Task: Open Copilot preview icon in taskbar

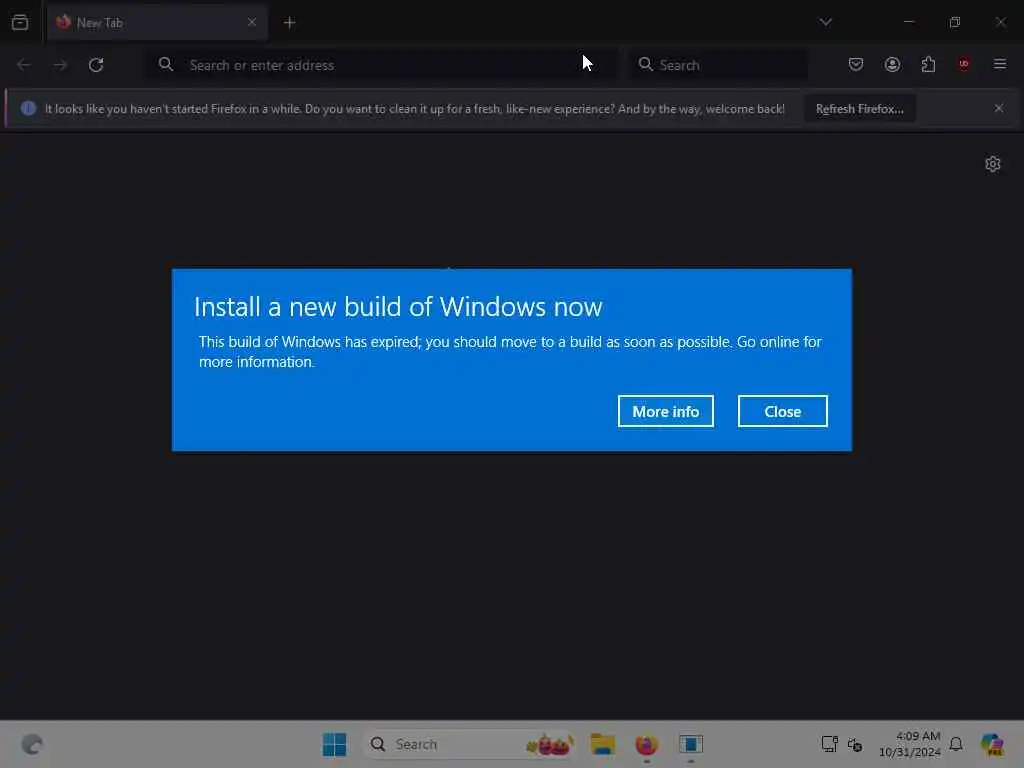Action: (x=992, y=744)
